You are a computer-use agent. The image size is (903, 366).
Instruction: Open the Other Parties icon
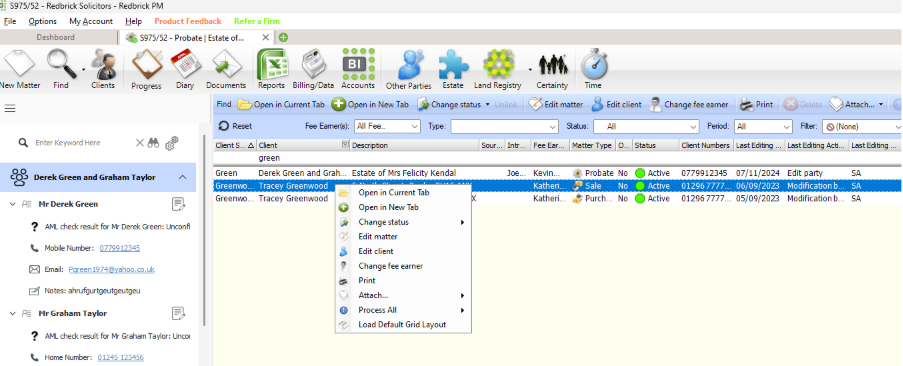(409, 69)
